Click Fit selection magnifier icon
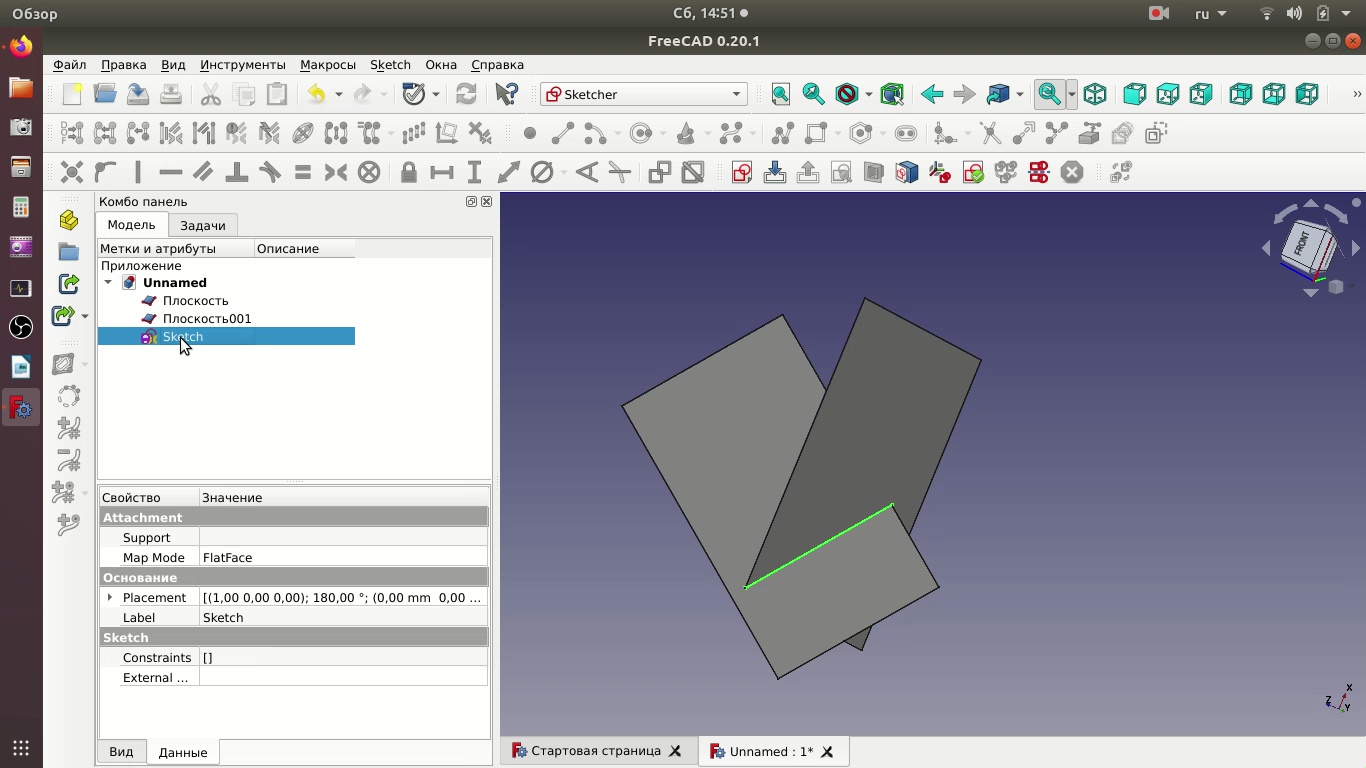 (x=814, y=94)
